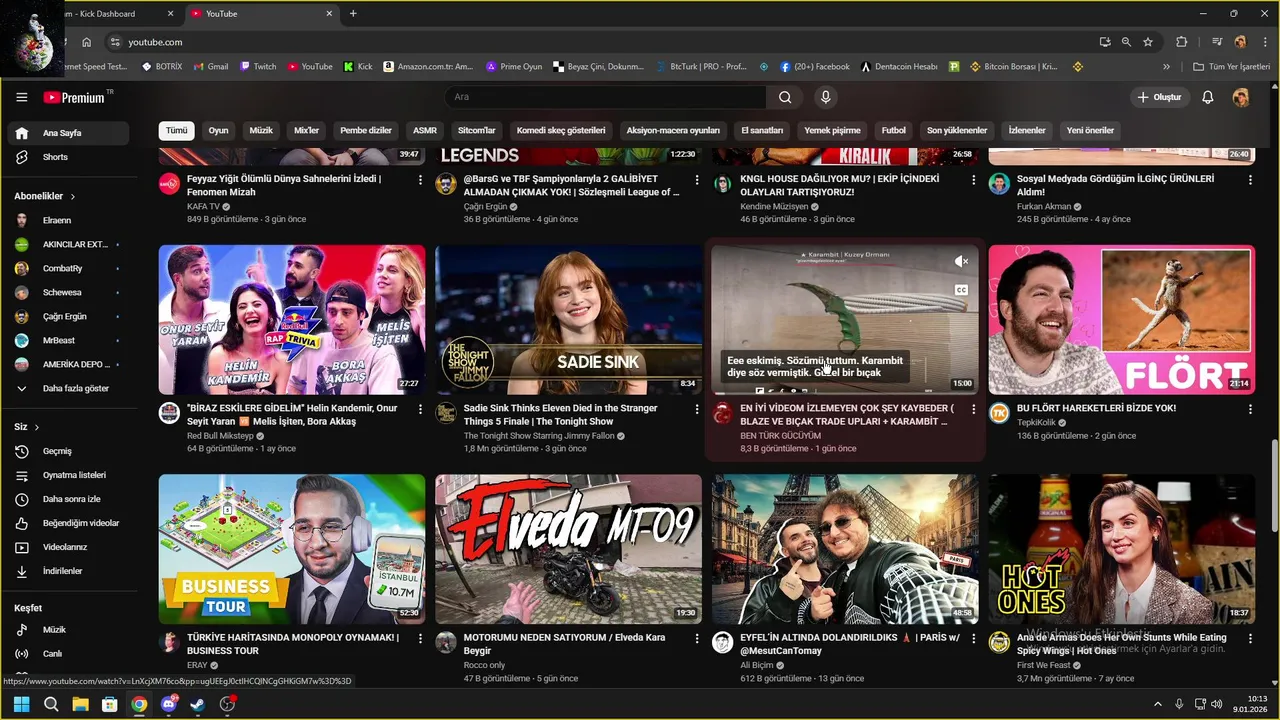The height and width of the screenshot is (720, 1280).
Task: Open the account avatar menu
Action: (1241, 97)
